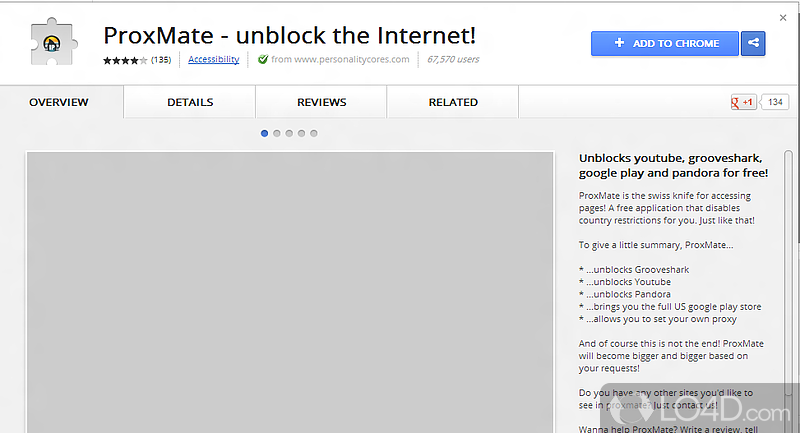Screen dimensions: 800x433
Task: Open the Reviews tab
Action: (x=321, y=102)
